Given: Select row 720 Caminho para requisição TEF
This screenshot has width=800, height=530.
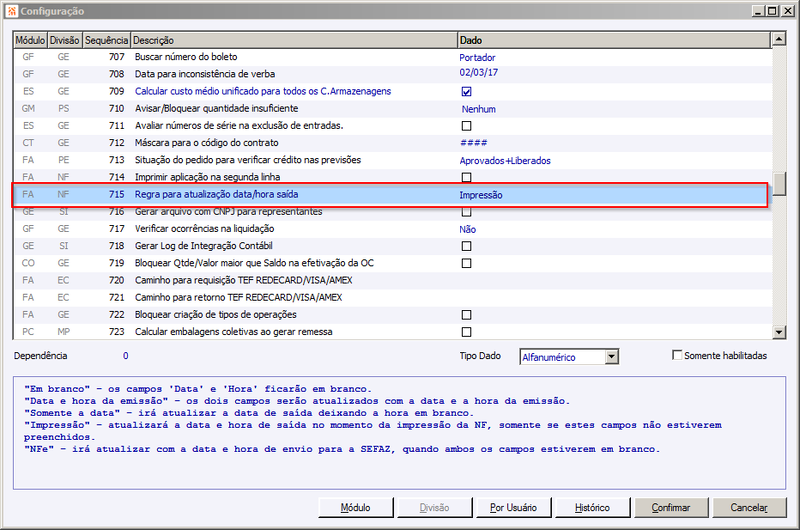Looking at the screenshot, I should point(392,281).
